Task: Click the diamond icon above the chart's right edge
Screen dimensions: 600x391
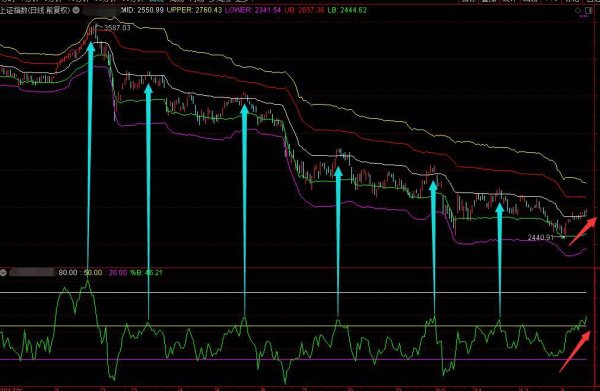Action: [x=578, y=10]
